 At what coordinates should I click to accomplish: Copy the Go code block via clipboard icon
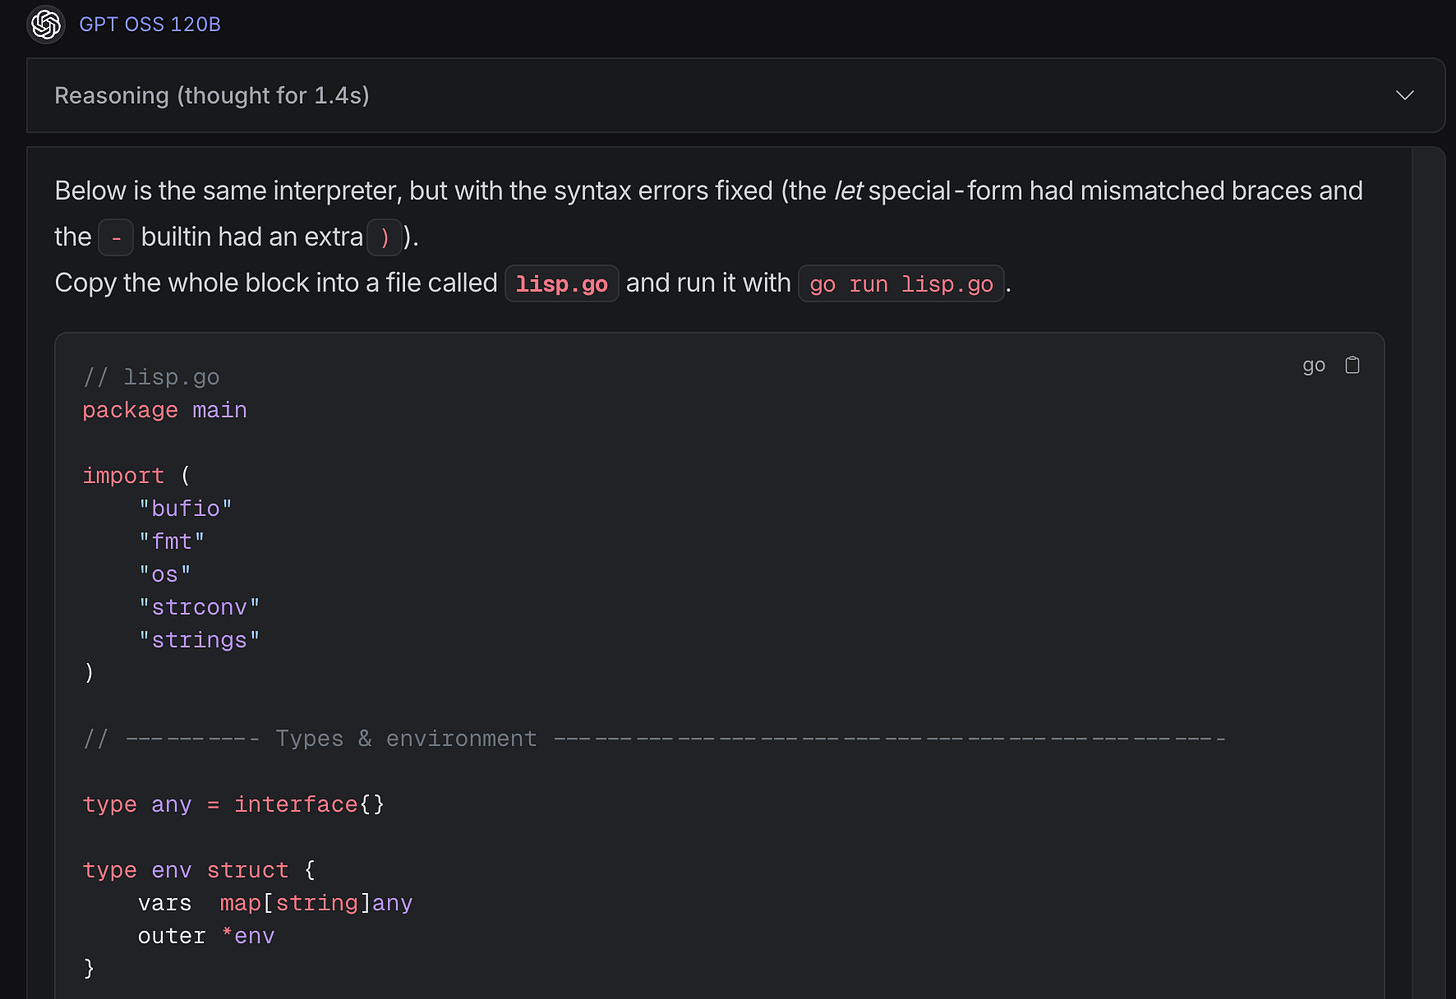(1352, 365)
